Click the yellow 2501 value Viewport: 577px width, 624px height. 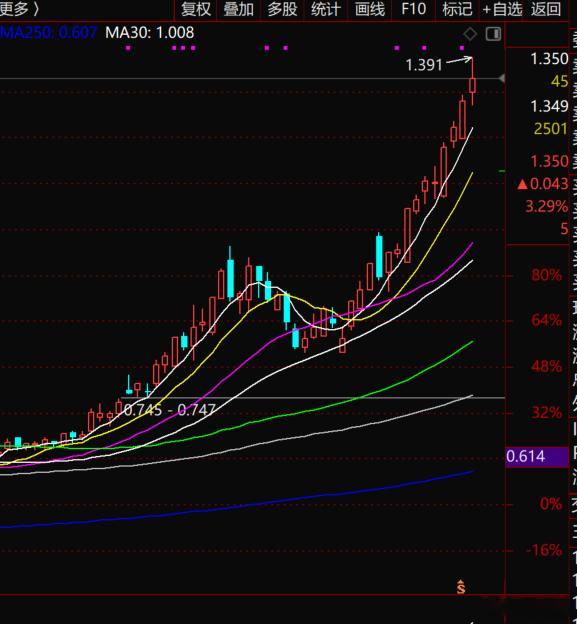(x=551, y=129)
